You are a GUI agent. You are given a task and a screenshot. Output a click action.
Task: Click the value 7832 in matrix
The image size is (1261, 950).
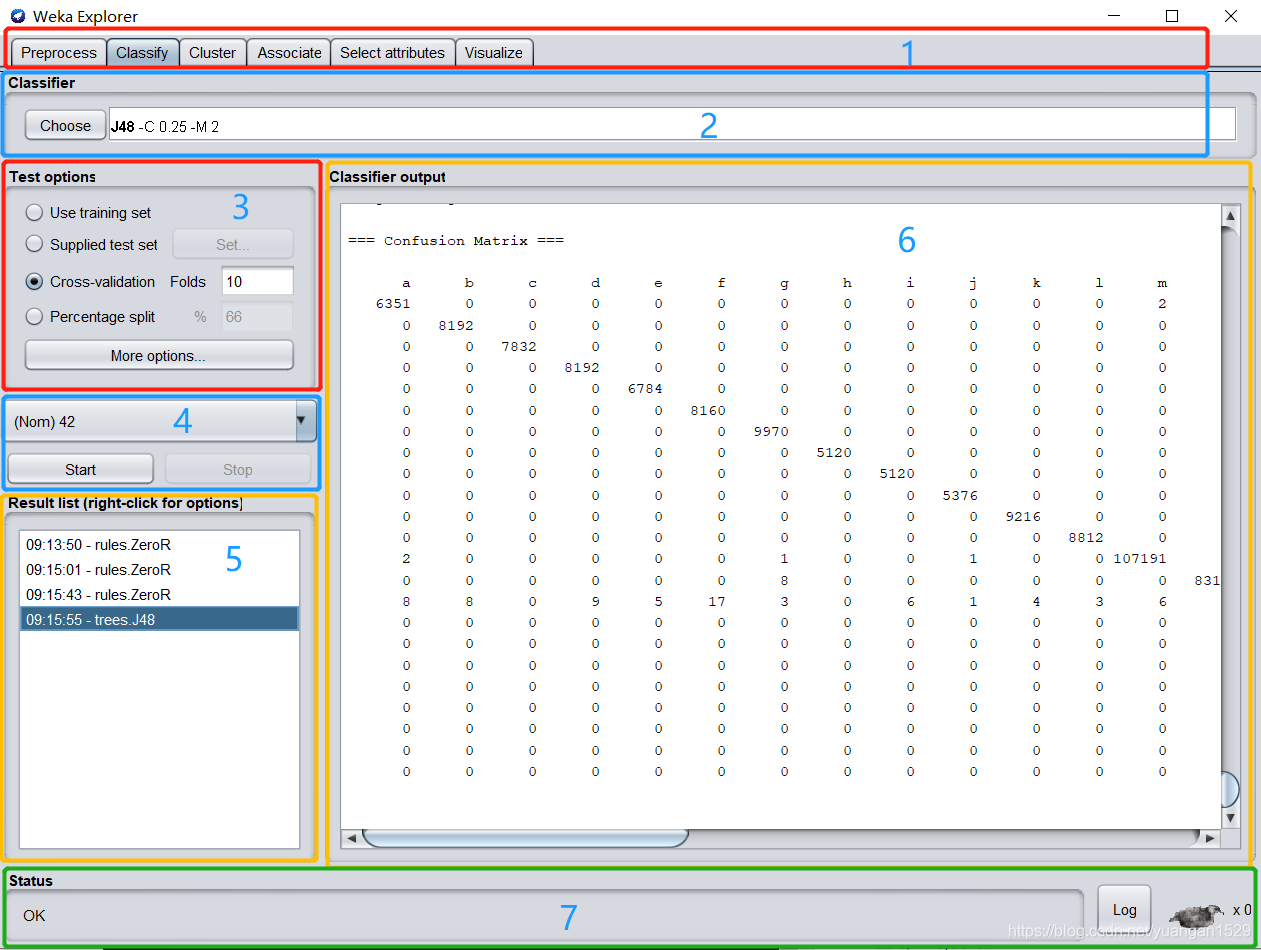pos(518,347)
